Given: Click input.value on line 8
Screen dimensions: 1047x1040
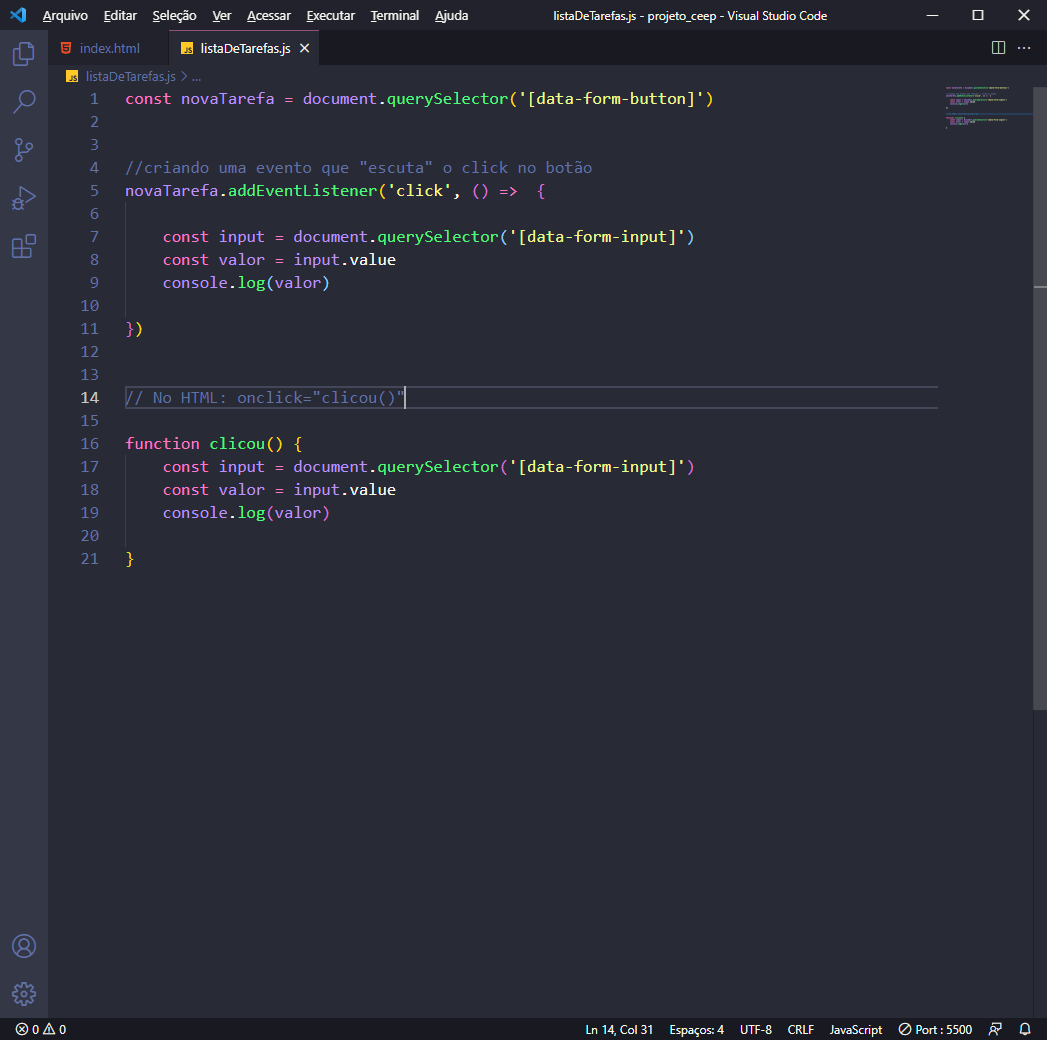Looking at the screenshot, I should [345, 260].
